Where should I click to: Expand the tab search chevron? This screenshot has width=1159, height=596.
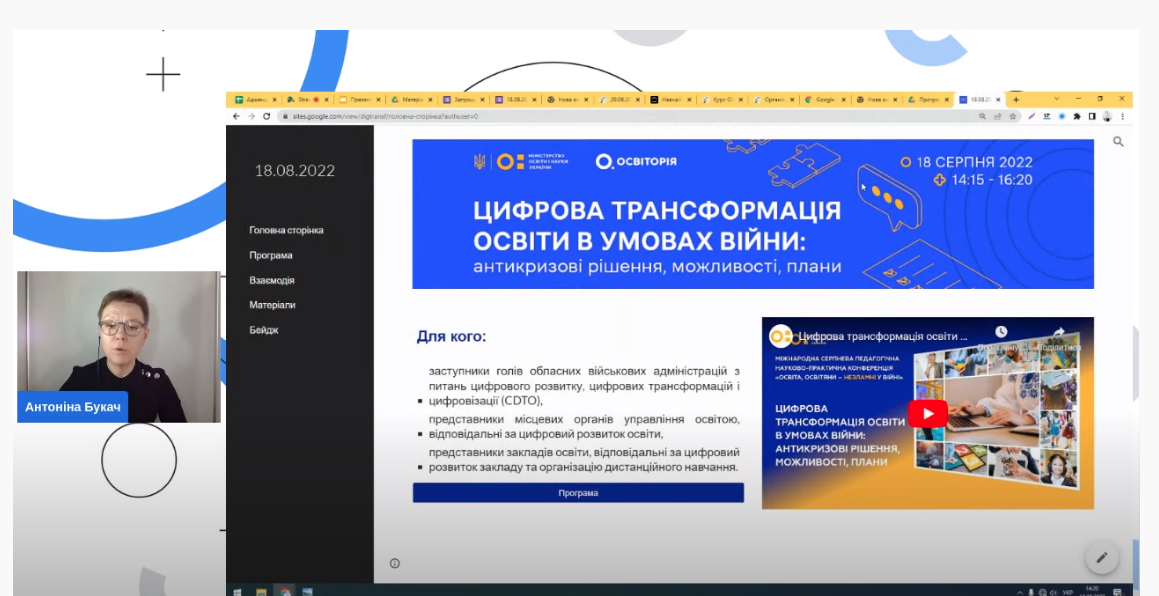click(1056, 99)
